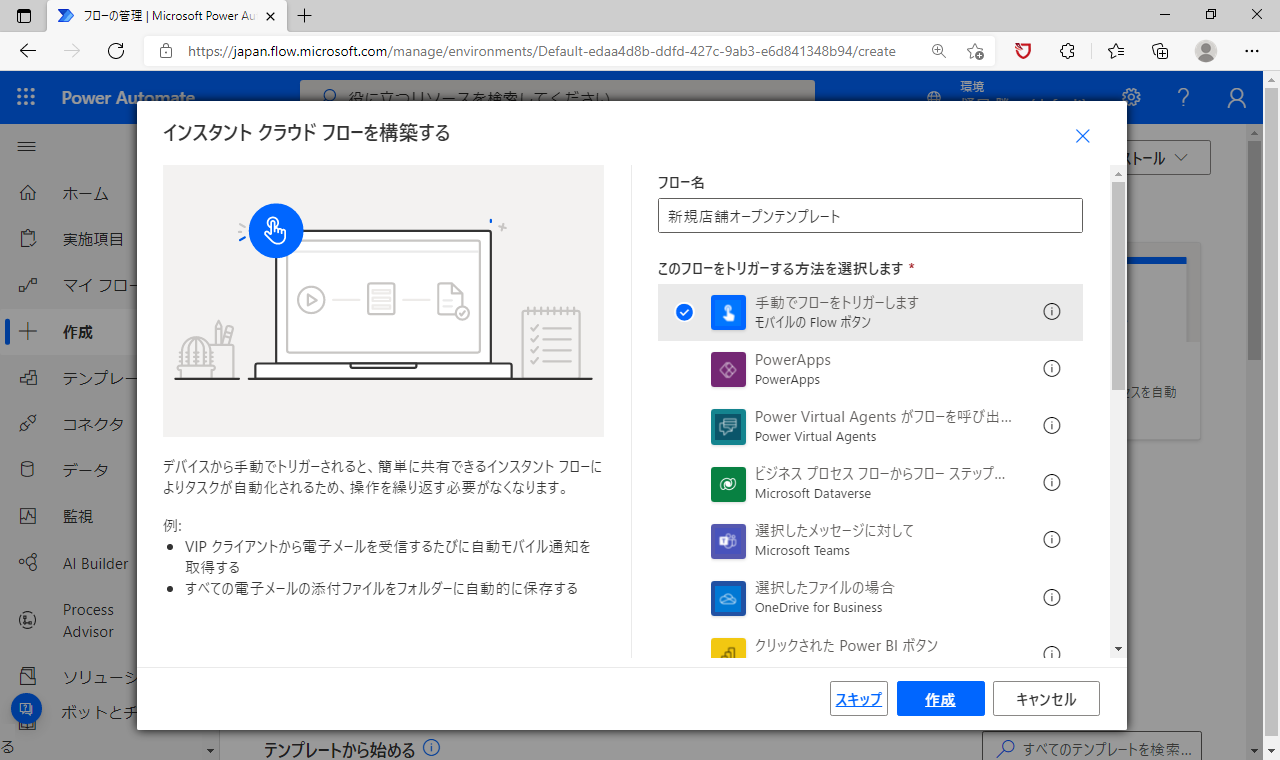Image resolution: width=1280 pixels, height=760 pixels.
Task: Open browser collections icon
Action: [x=1161, y=51]
